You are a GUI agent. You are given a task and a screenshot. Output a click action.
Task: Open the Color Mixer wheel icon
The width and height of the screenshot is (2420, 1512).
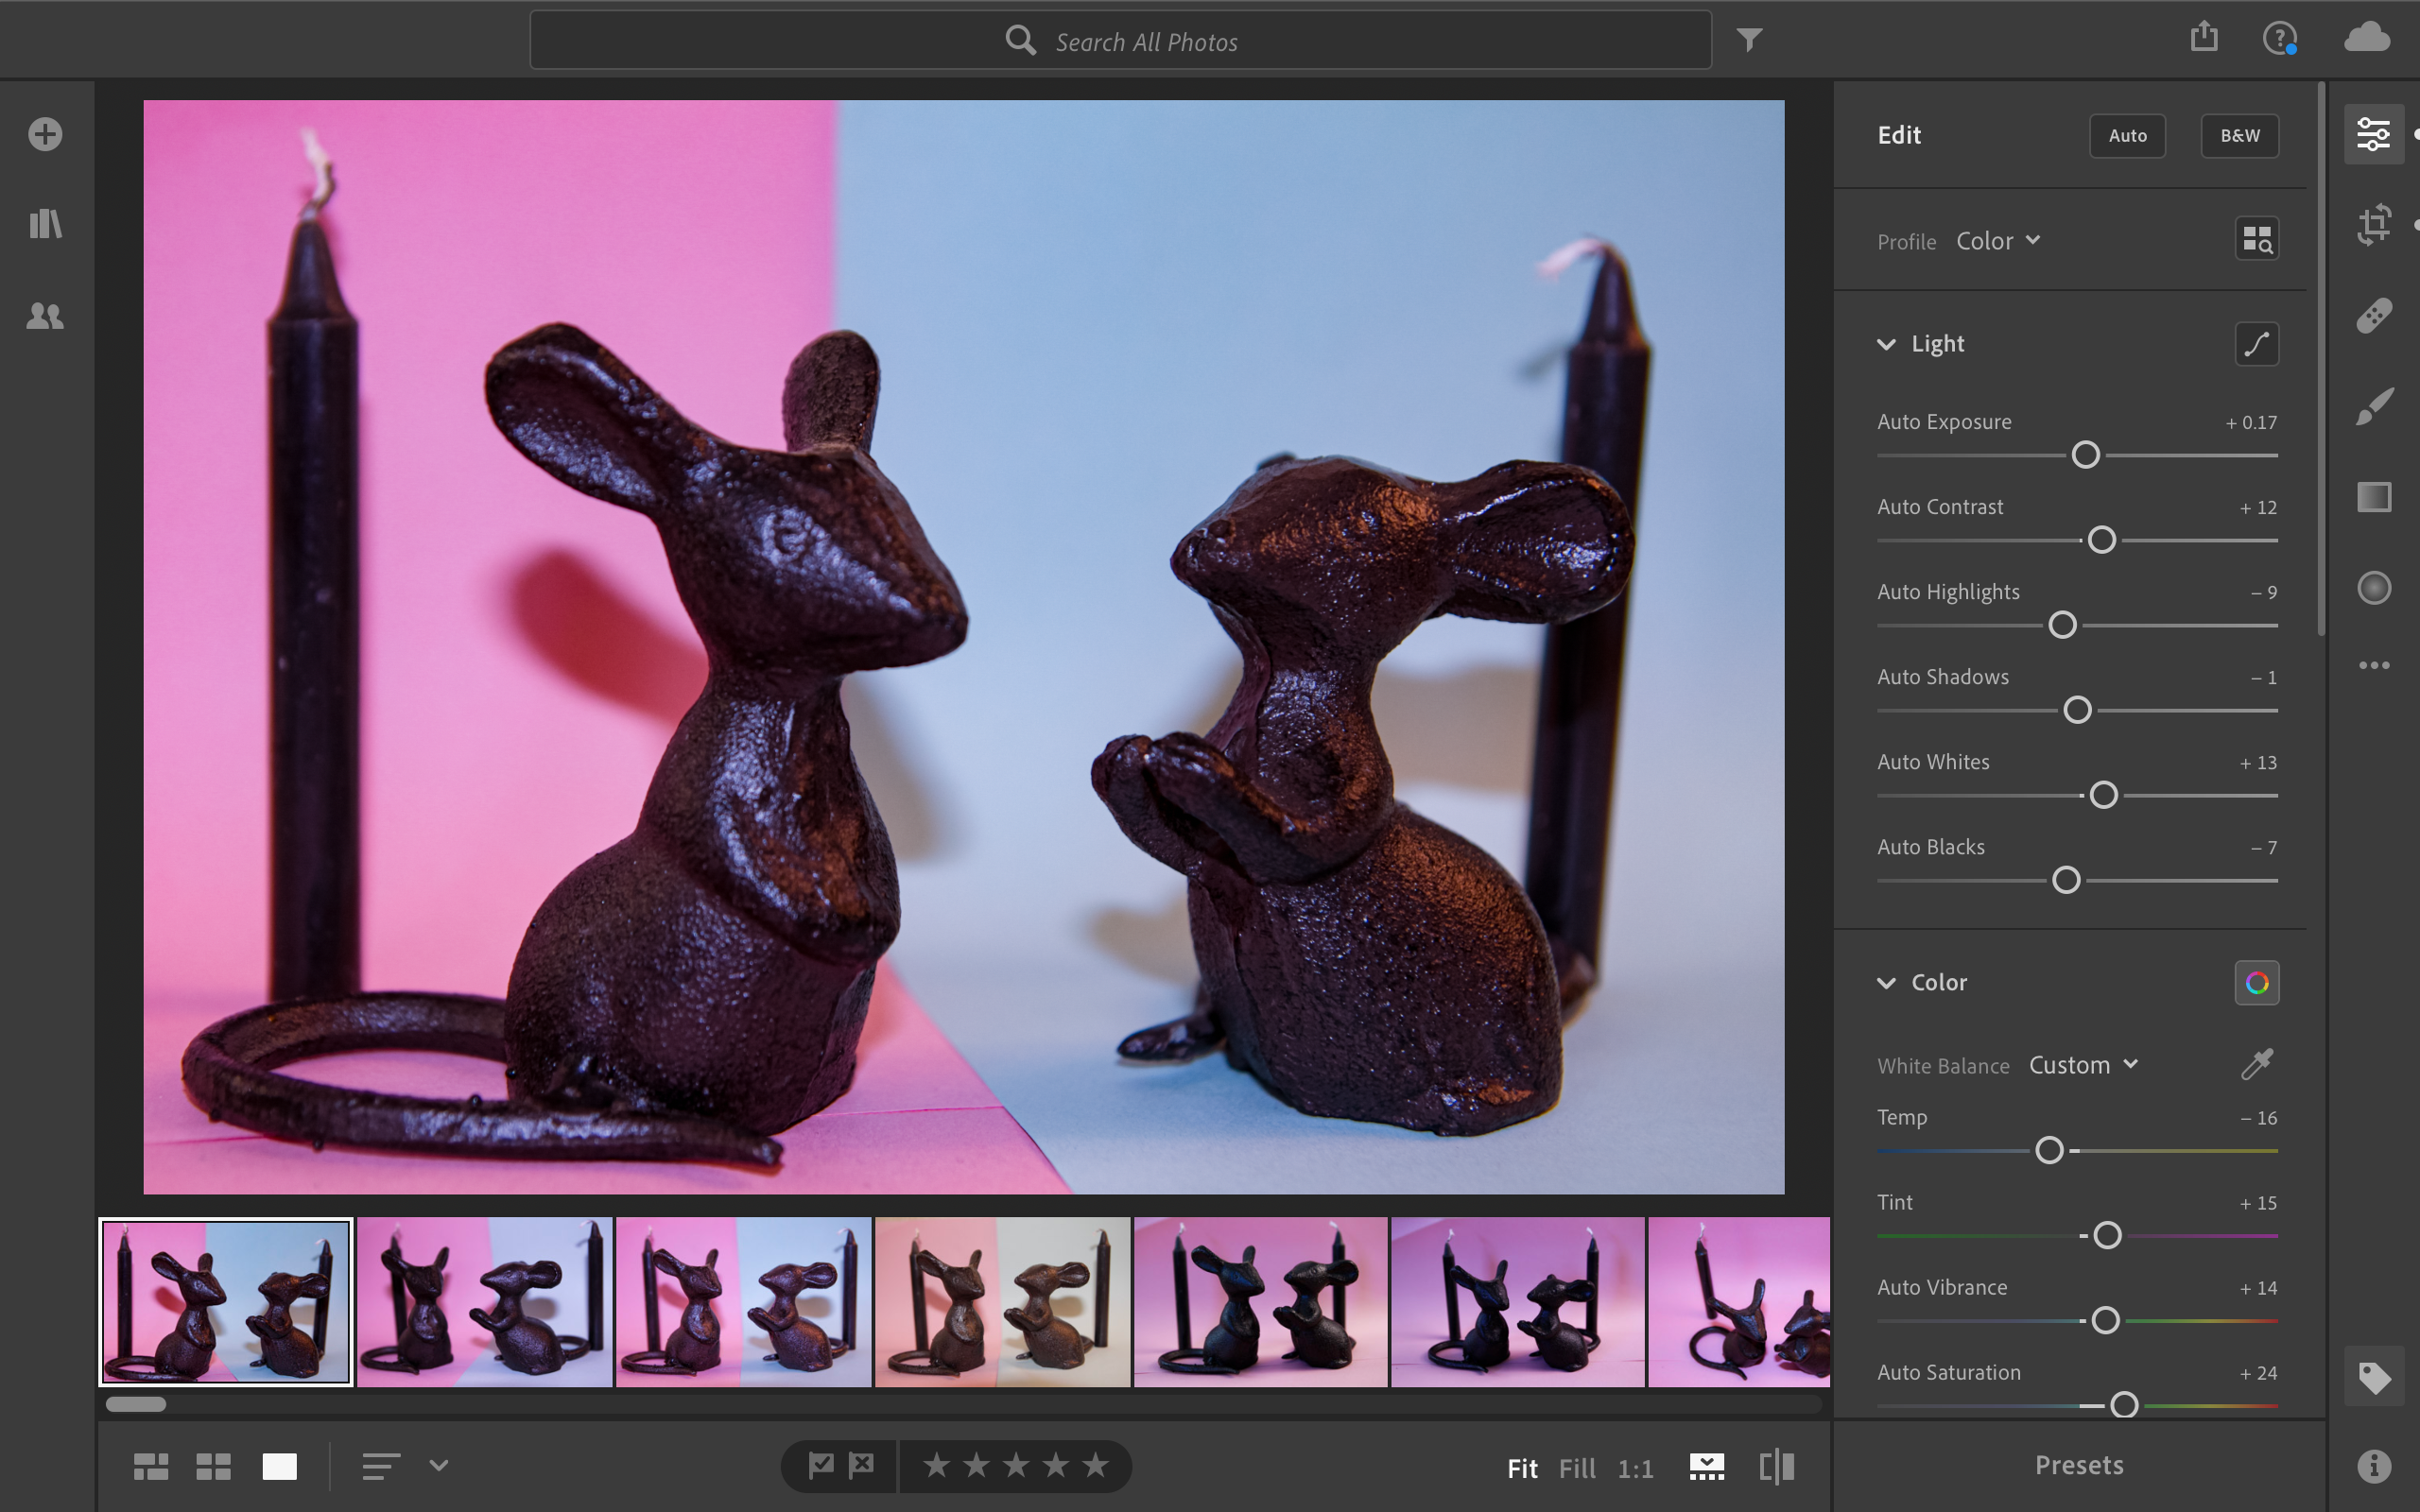[2256, 983]
